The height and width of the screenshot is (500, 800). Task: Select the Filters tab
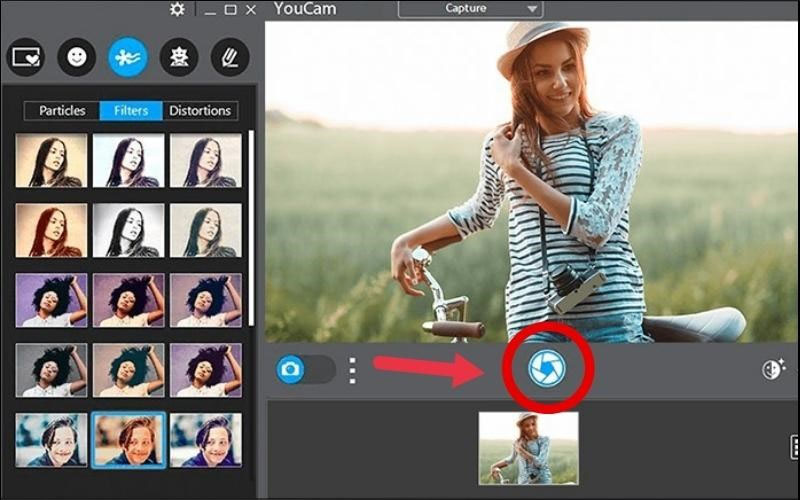tap(131, 110)
